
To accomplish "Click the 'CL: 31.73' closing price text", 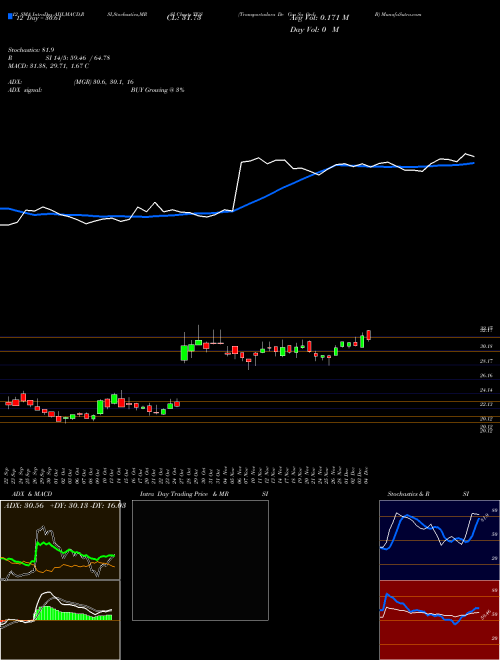I will point(184,18).
